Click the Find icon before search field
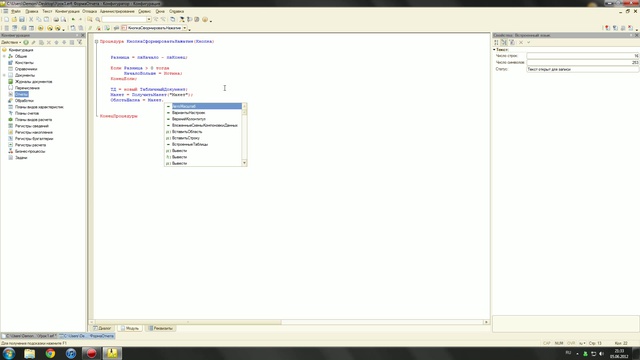 [x=90, y=19]
